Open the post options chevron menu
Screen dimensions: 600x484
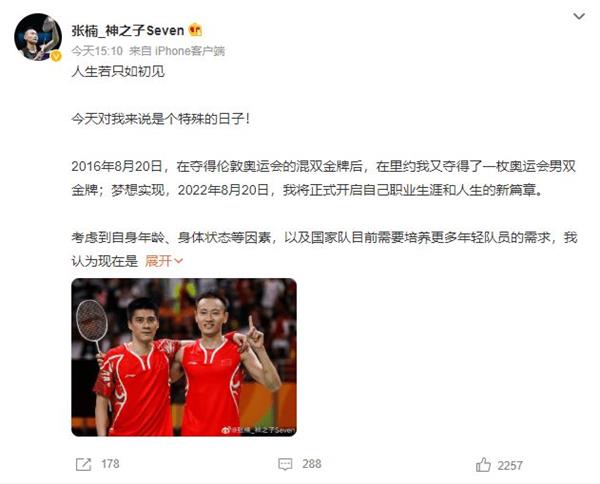coord(579,16)
